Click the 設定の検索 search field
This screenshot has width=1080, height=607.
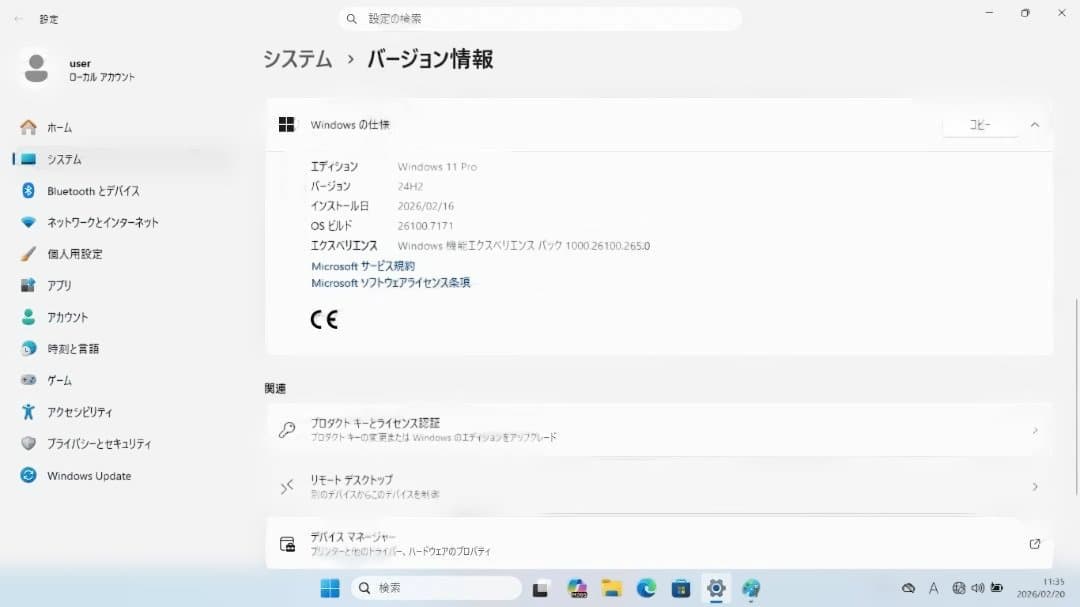(x=540, y=18)
